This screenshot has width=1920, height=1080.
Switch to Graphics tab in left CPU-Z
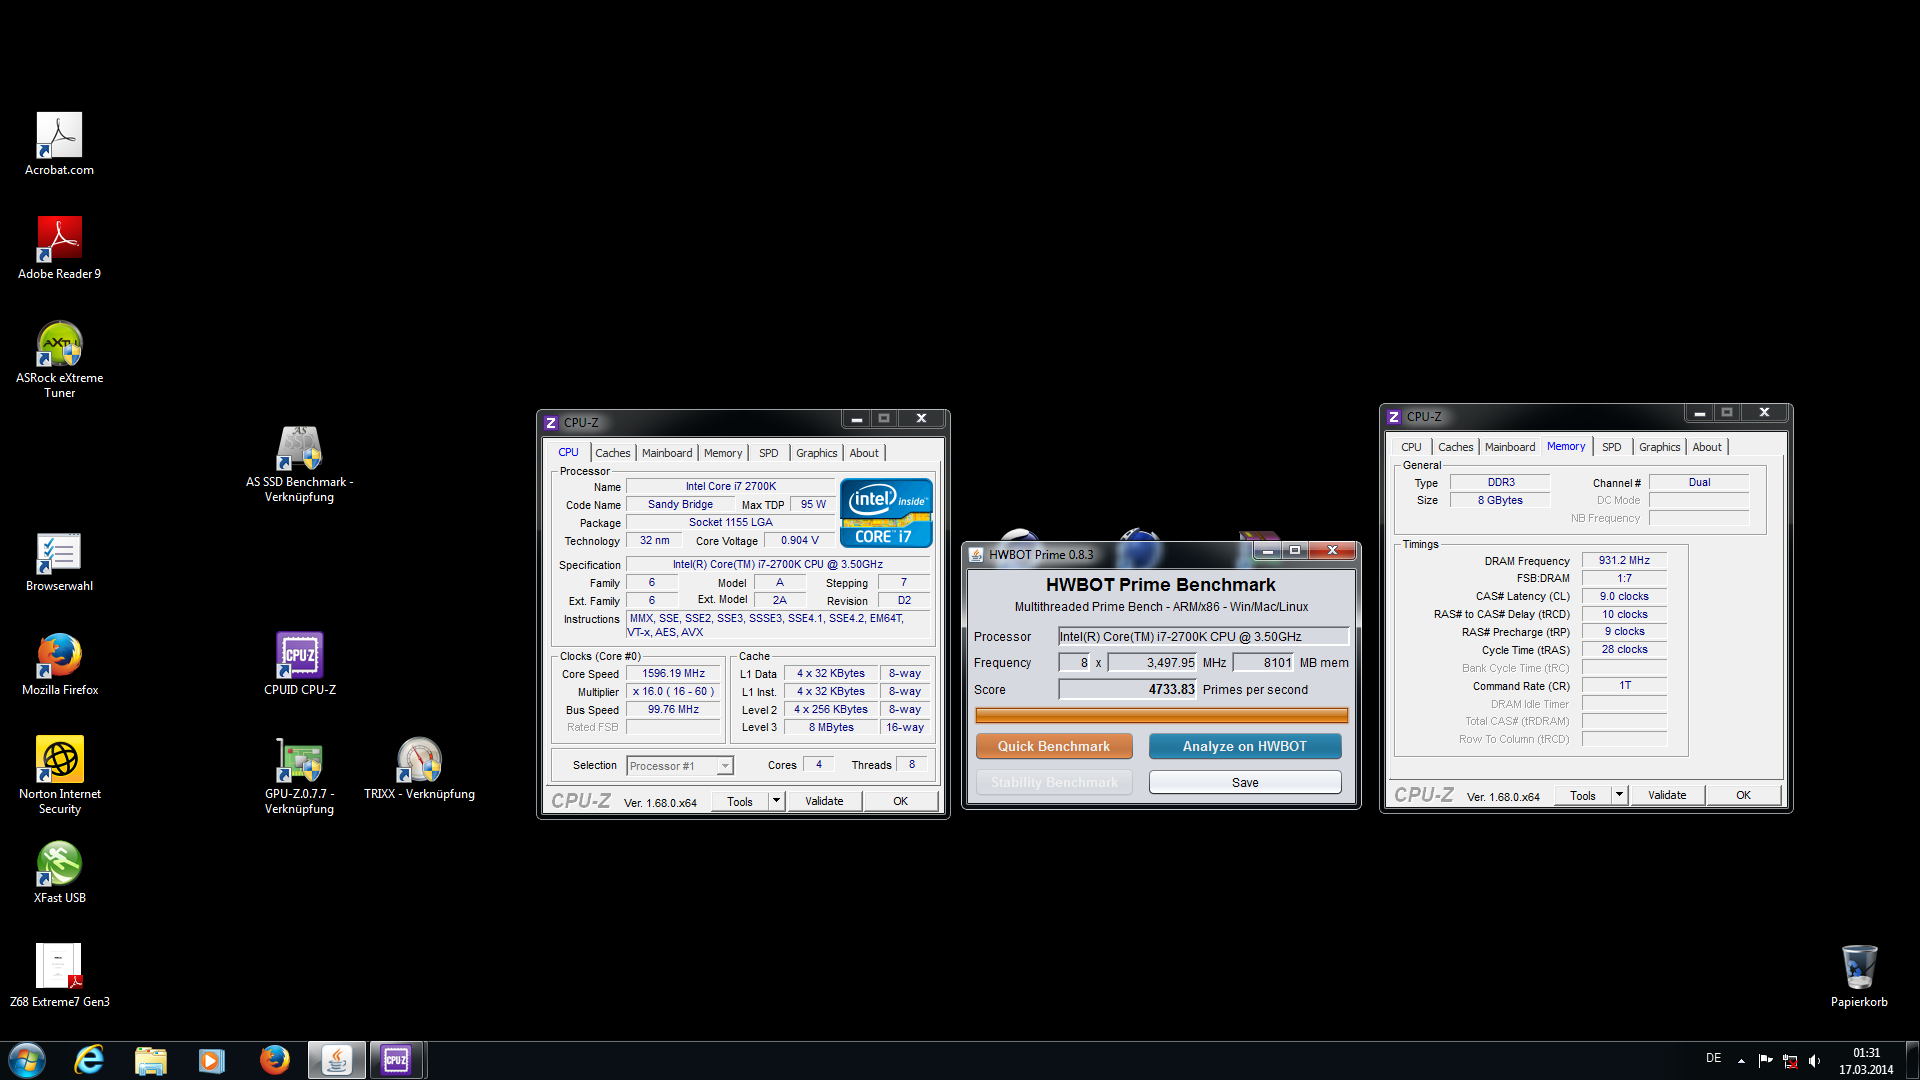click(817, 453)
